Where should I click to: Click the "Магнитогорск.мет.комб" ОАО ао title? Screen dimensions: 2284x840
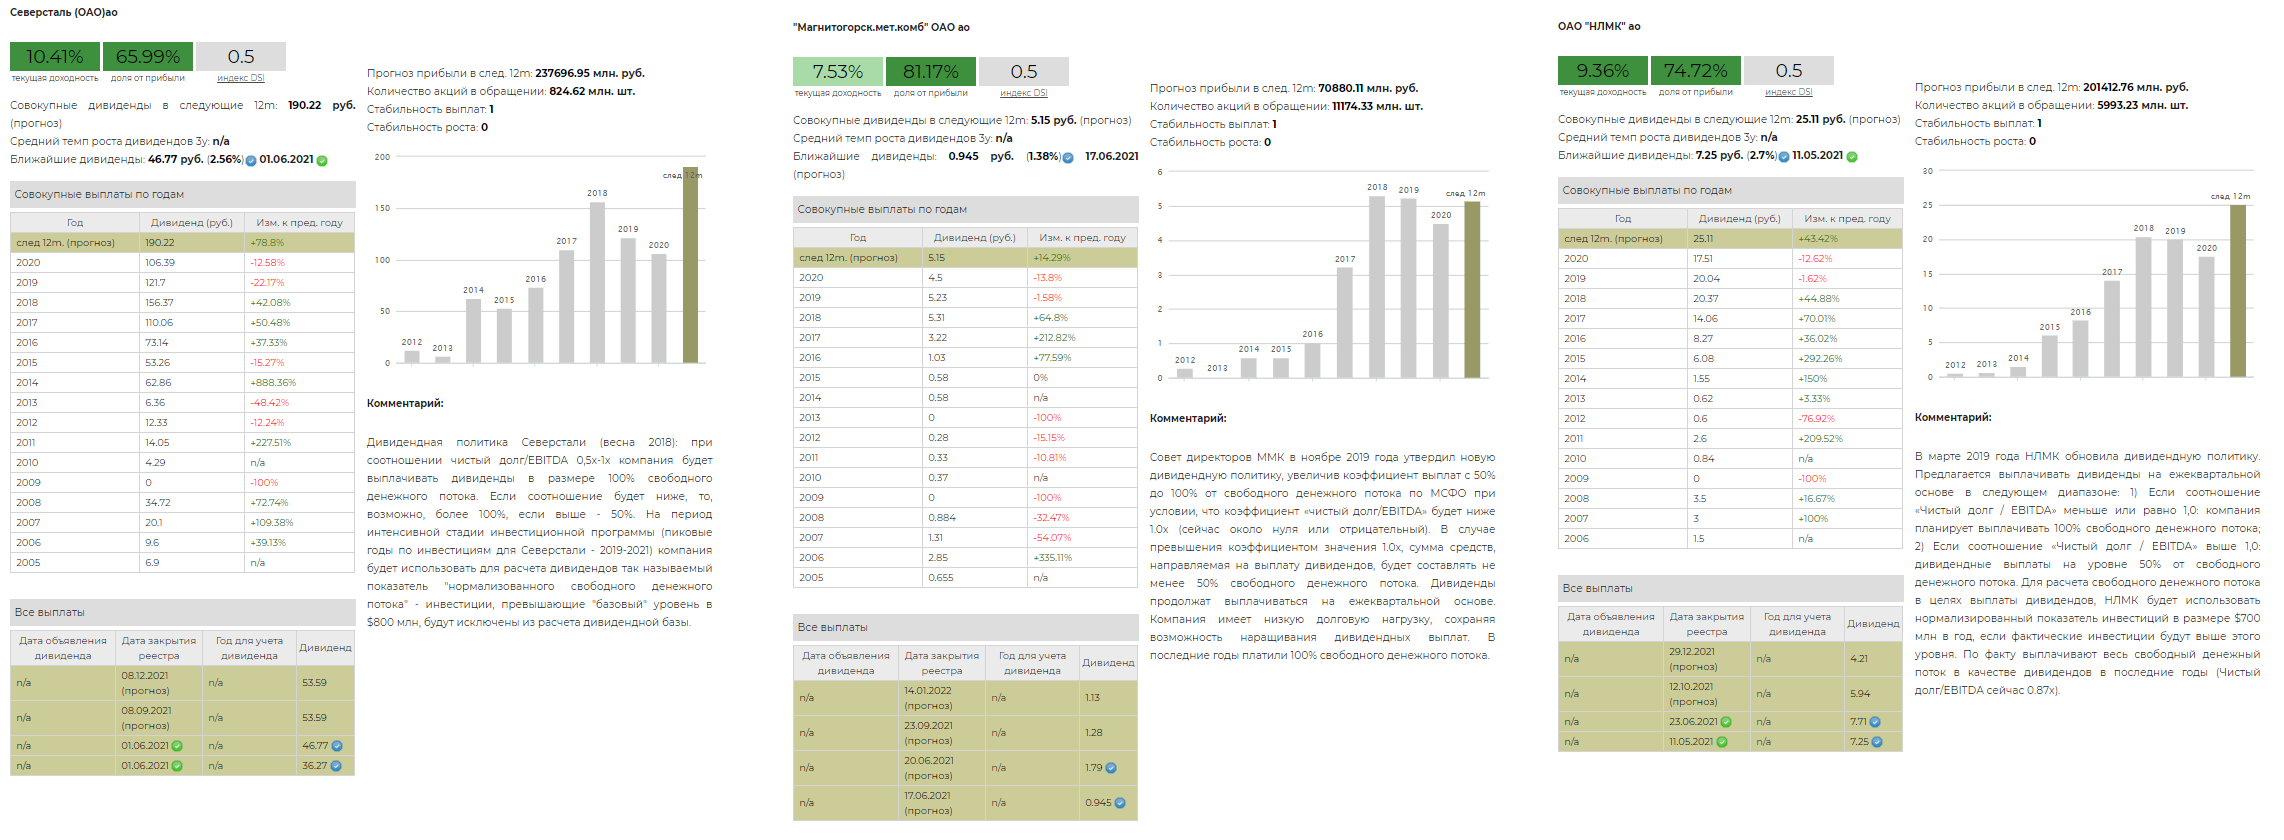pyautogui.click(x=881, y=27)
